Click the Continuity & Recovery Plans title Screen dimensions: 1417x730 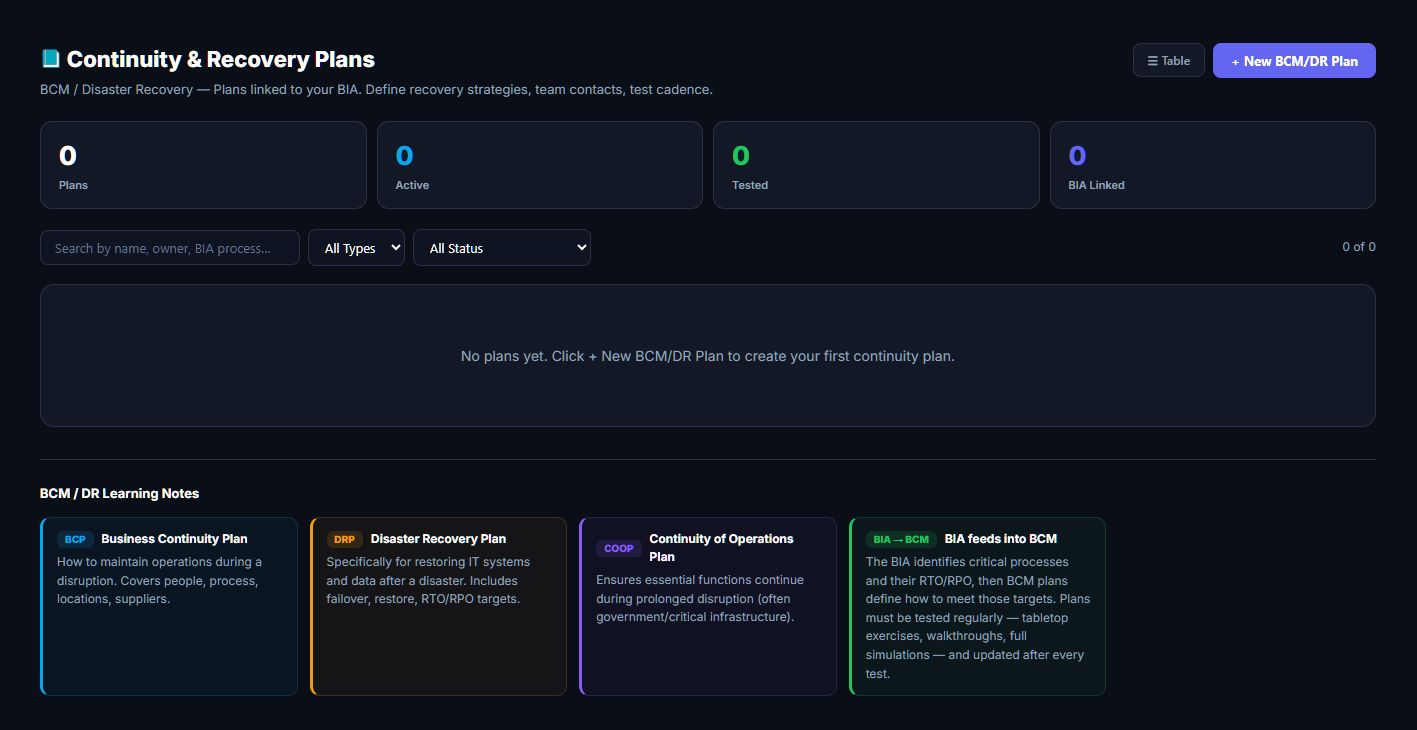pos(221,60)
